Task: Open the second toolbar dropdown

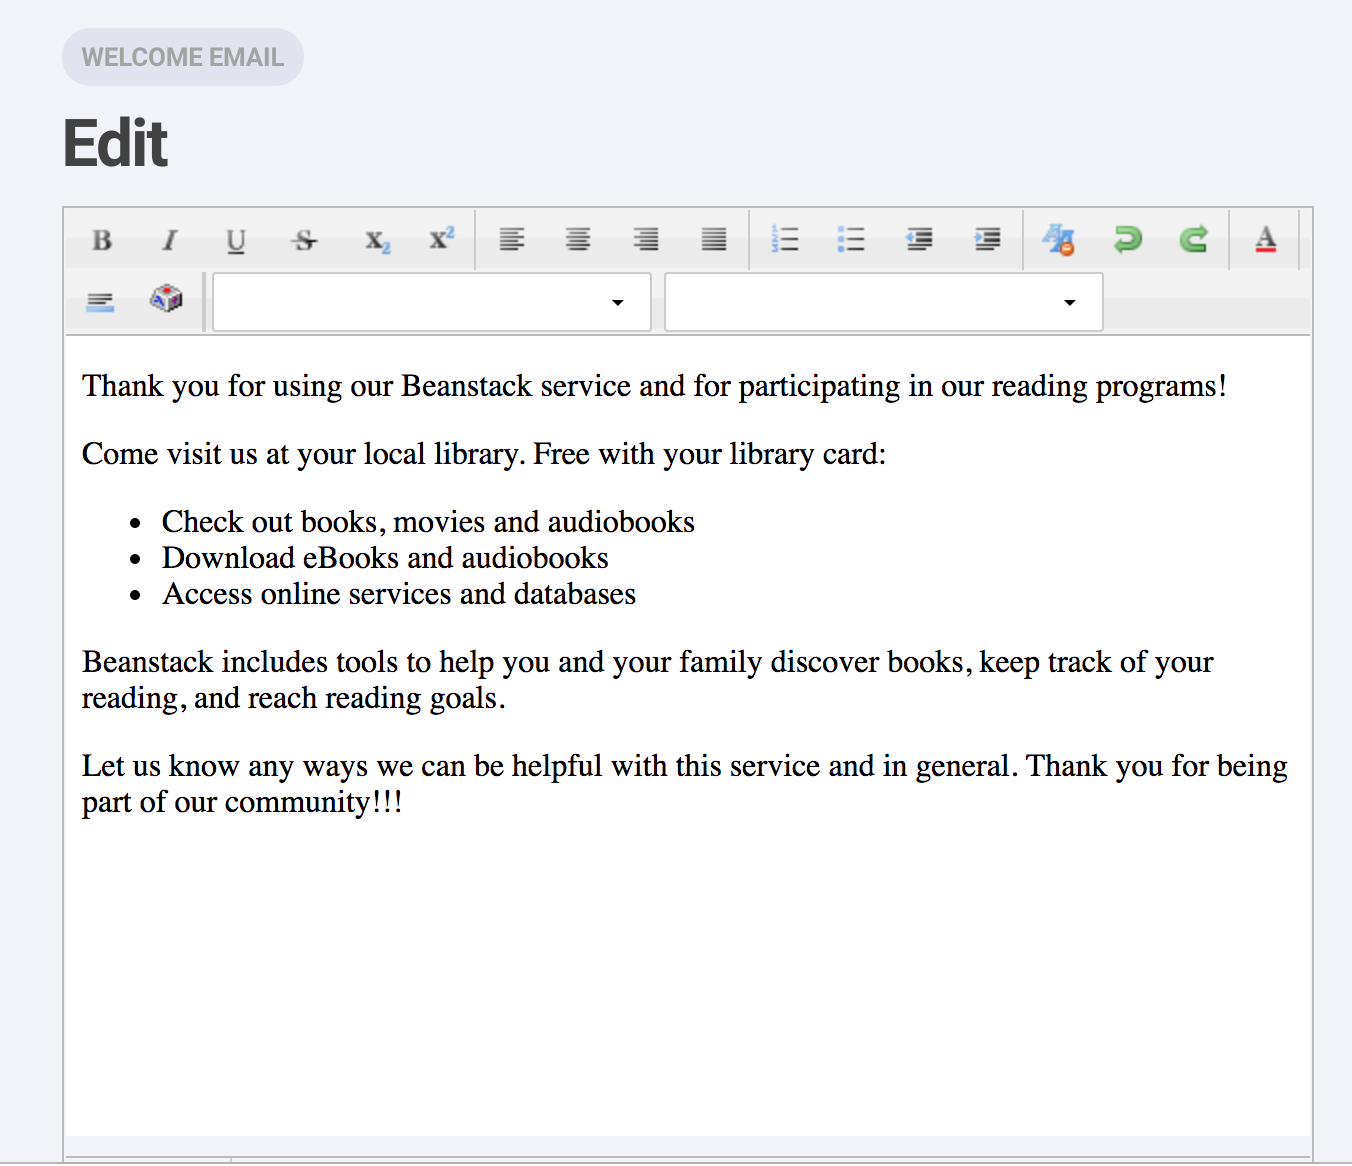Action: tap(884, 302)
